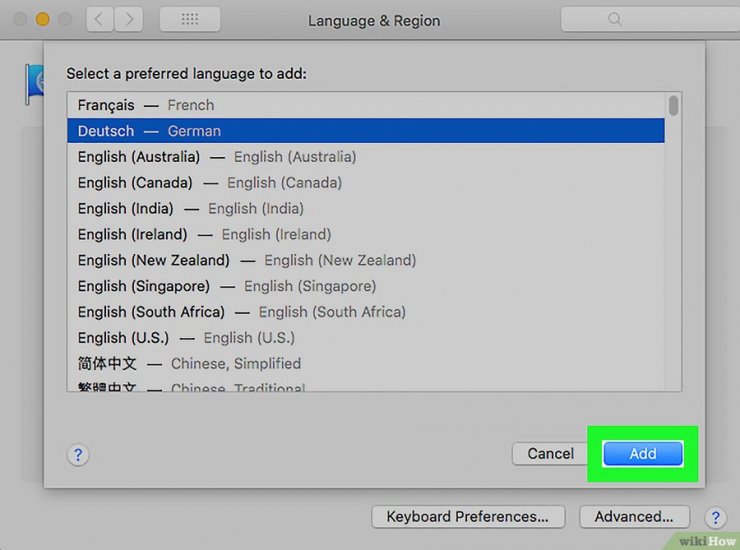This screenshot has height=550, width=740.
Task: Open Keyboard Preferences...
Action: [468, 517]
